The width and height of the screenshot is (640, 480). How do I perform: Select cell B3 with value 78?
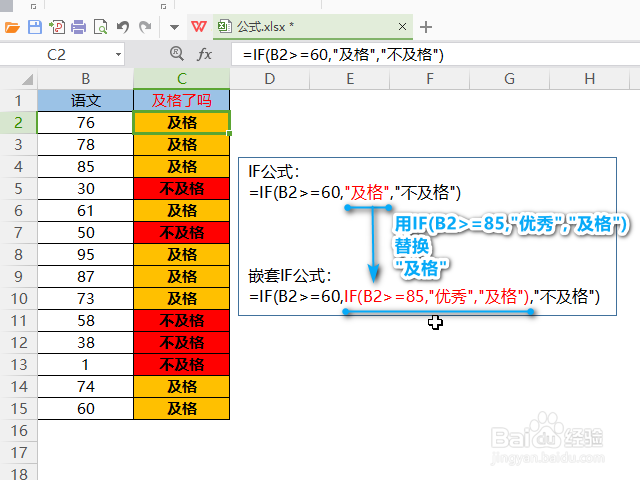pos(85,144)
